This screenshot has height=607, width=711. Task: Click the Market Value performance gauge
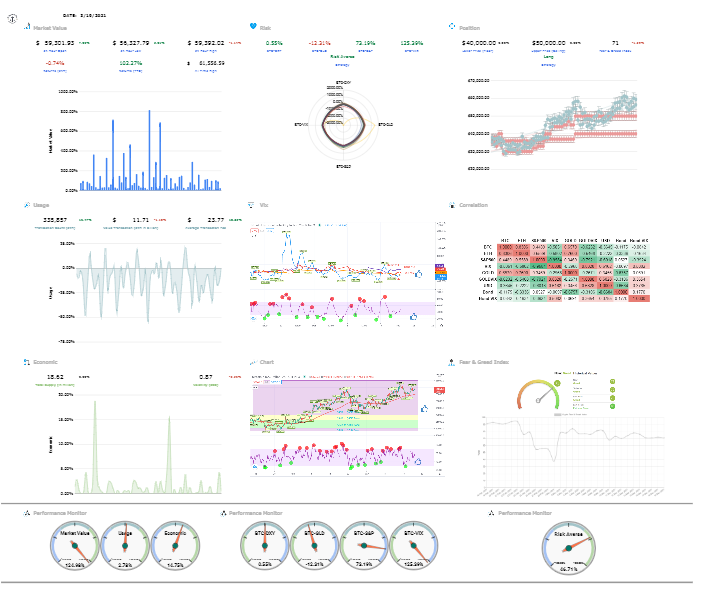point(75,546)
